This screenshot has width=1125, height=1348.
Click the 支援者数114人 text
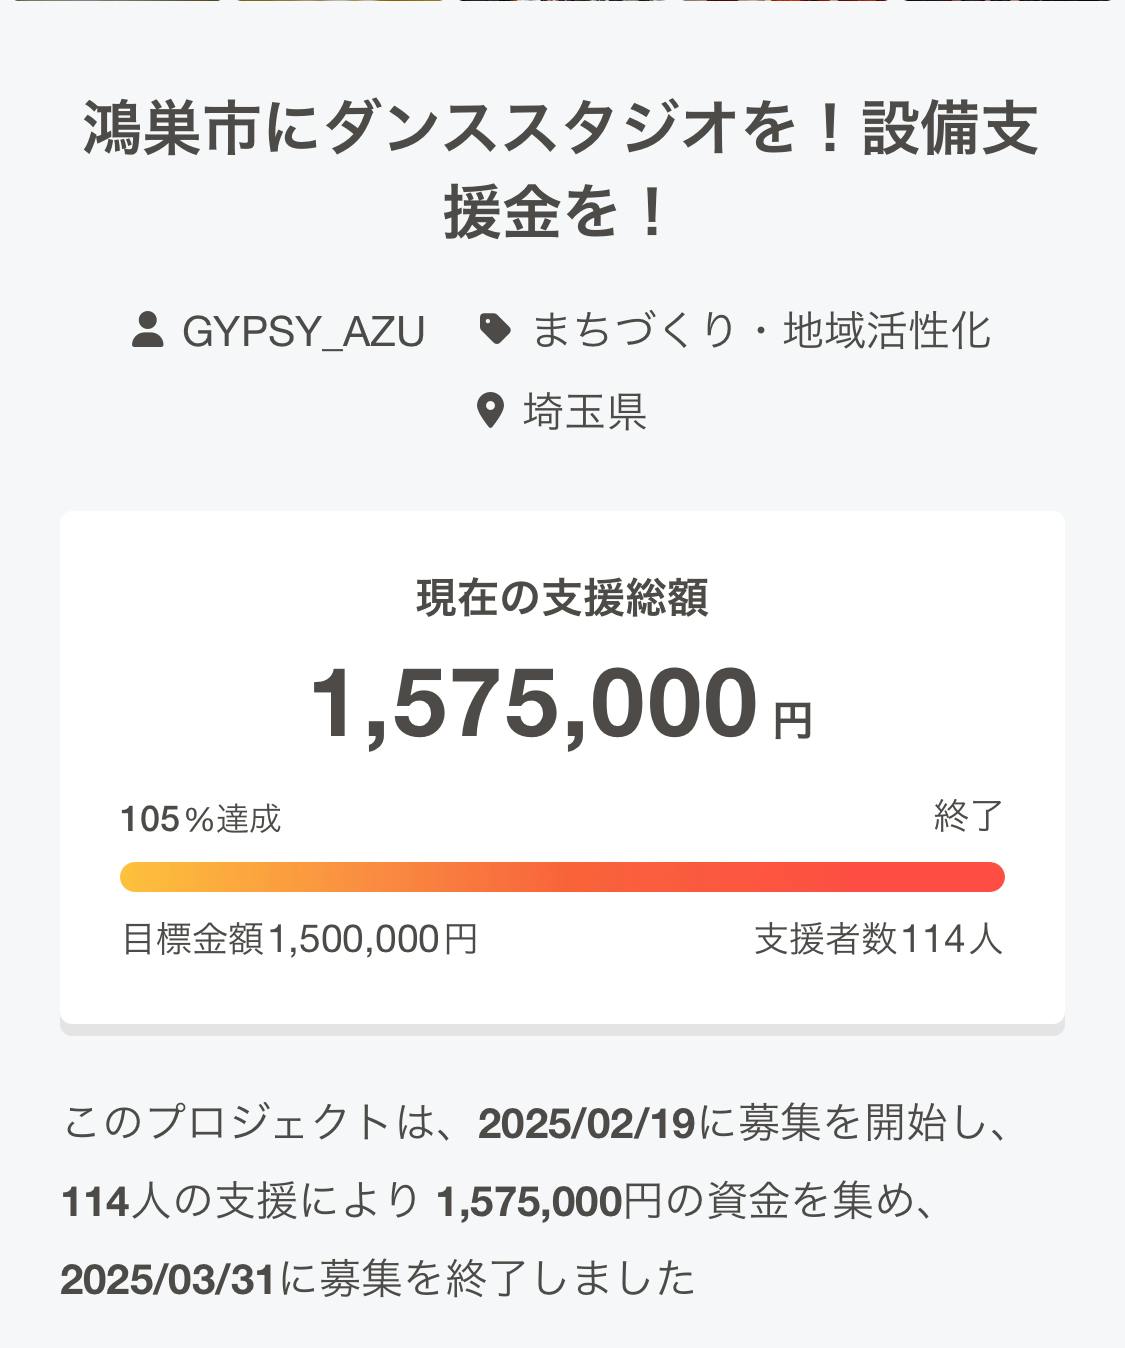point(878,939)
